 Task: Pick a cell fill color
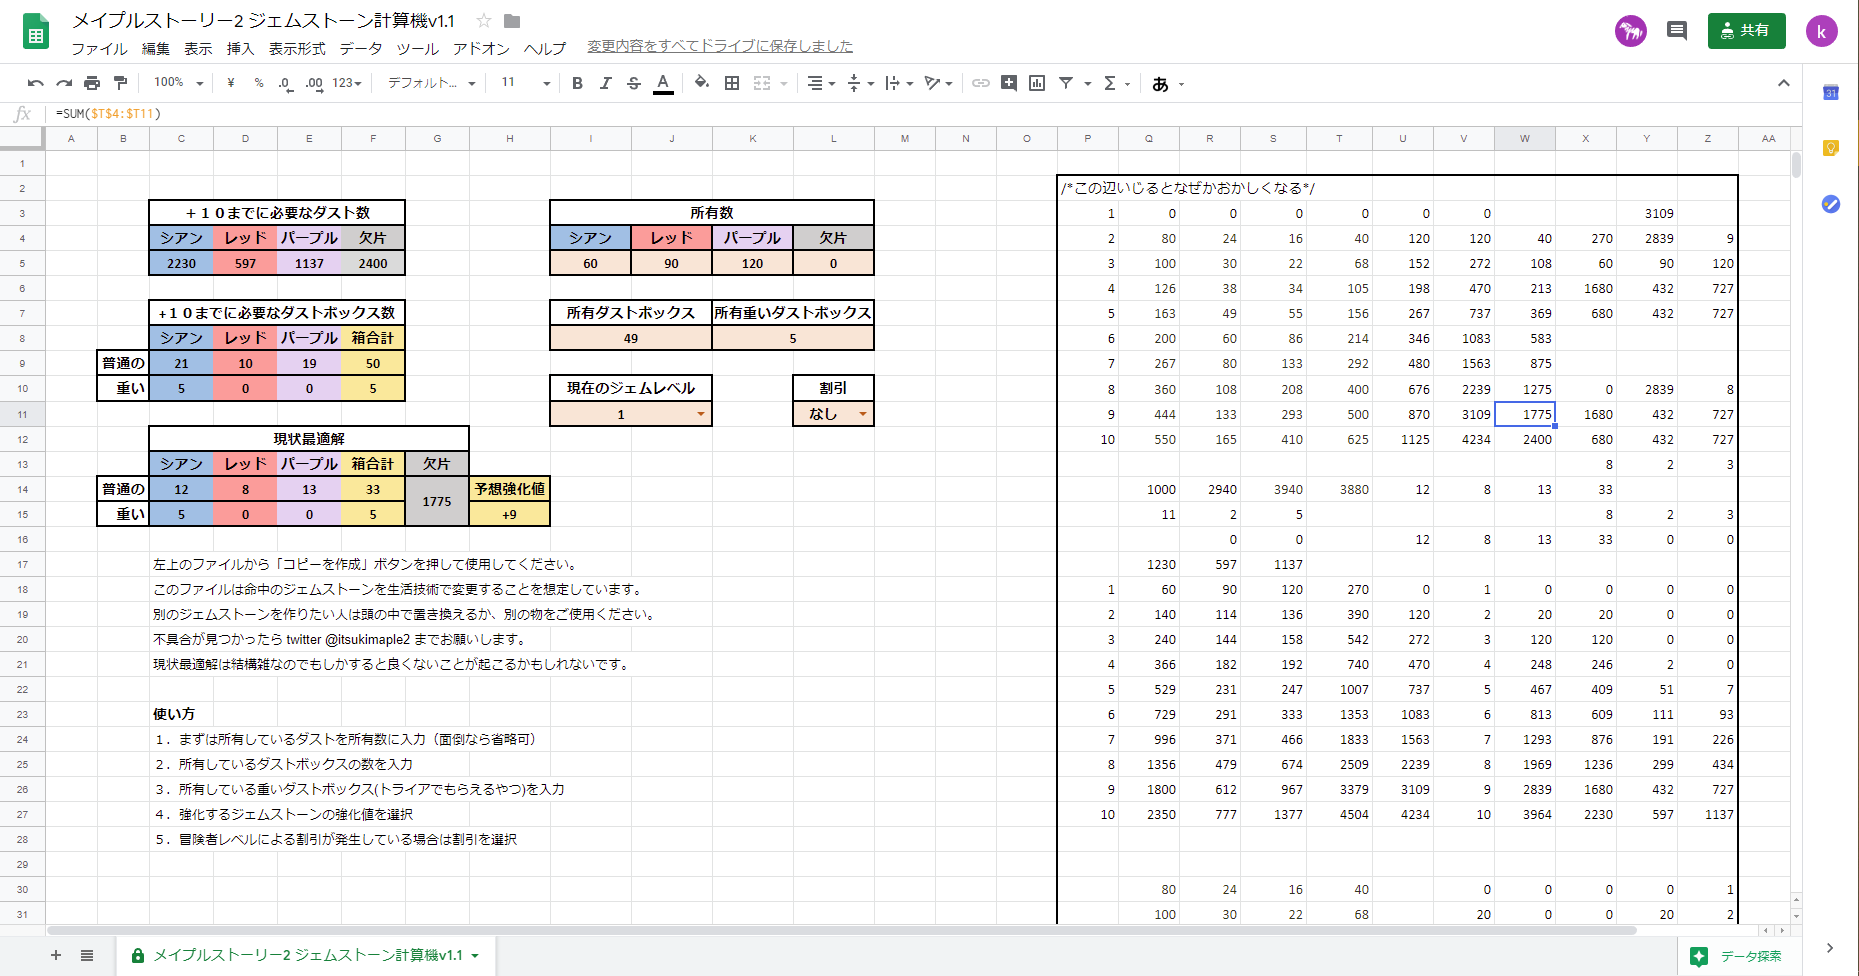click(x=702, y=83)
